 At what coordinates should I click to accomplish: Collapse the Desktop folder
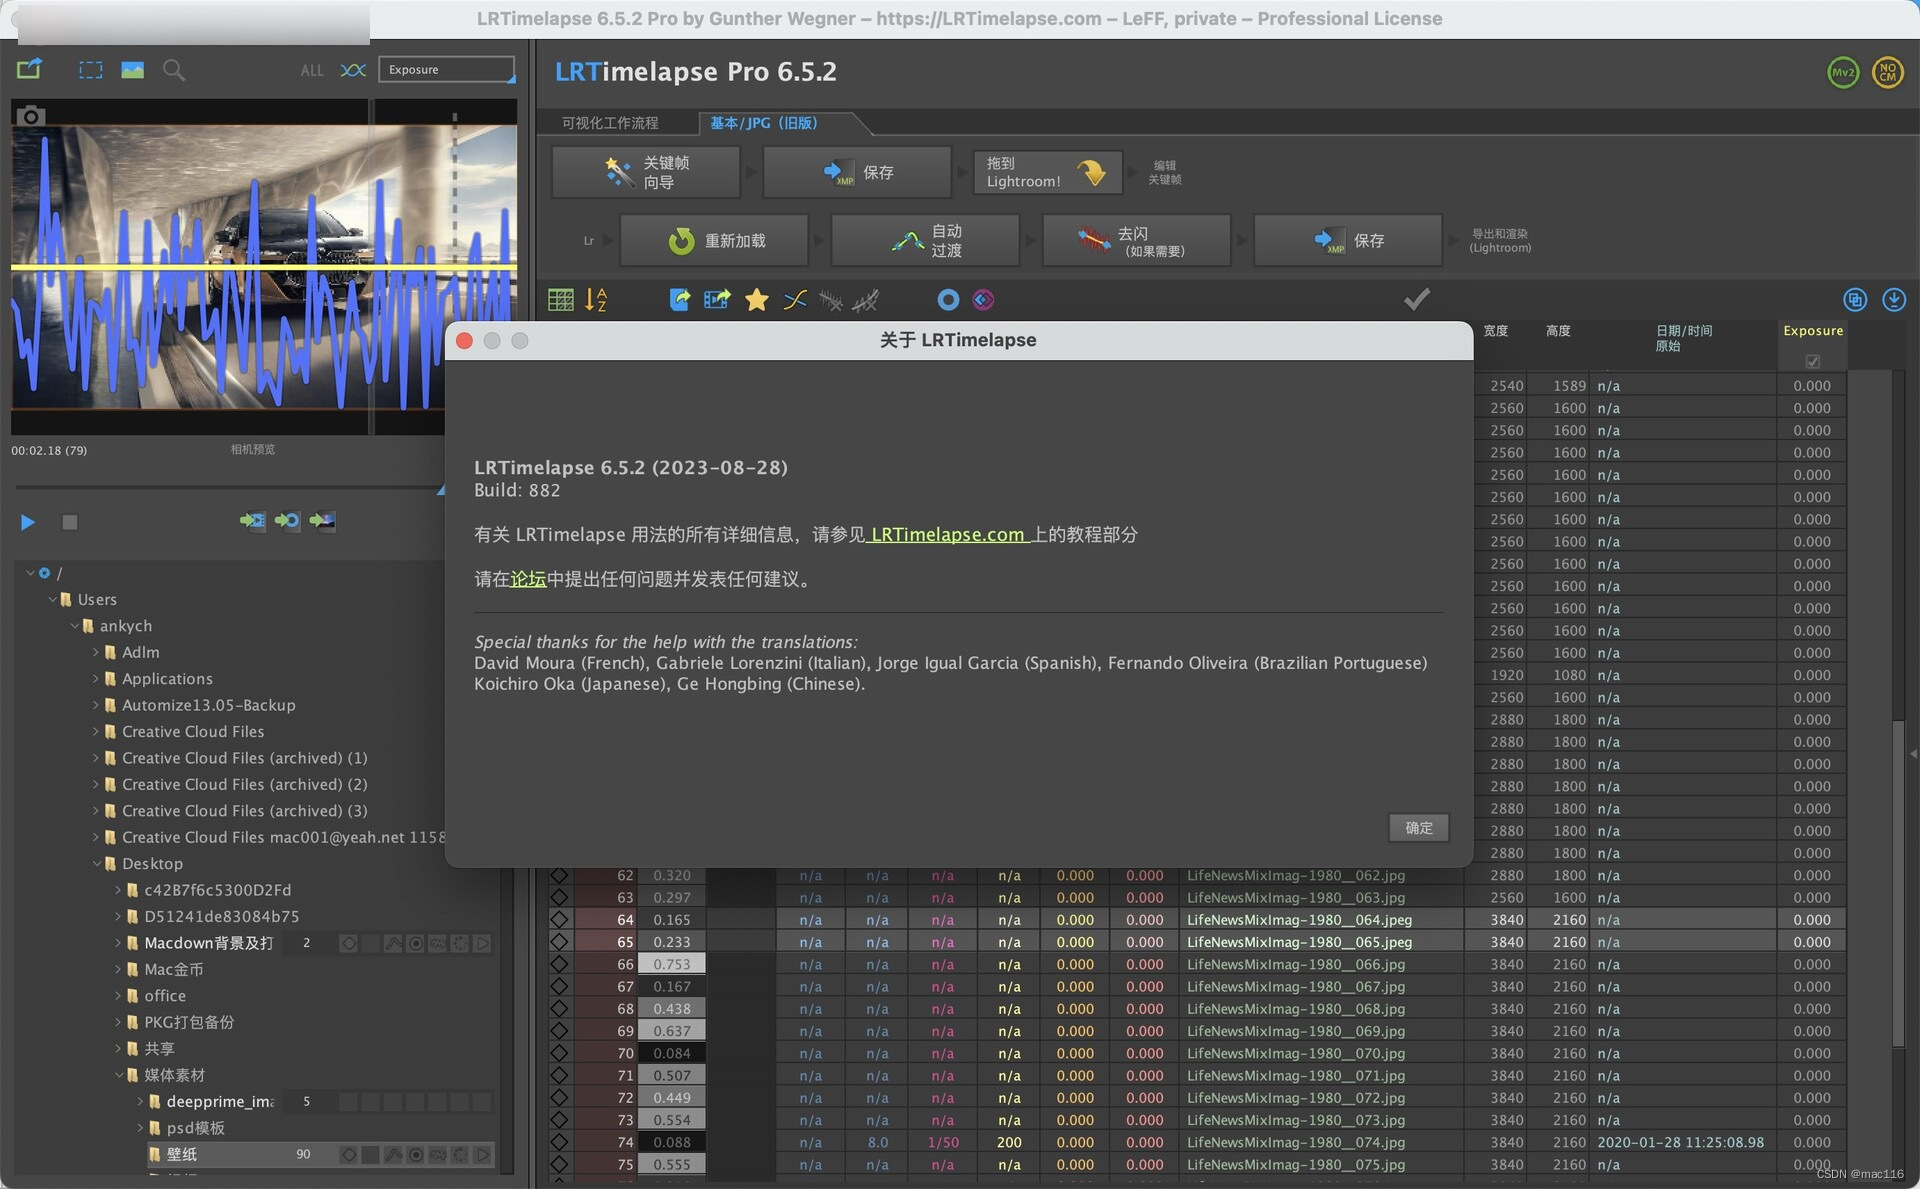click(x=97, y=863)
